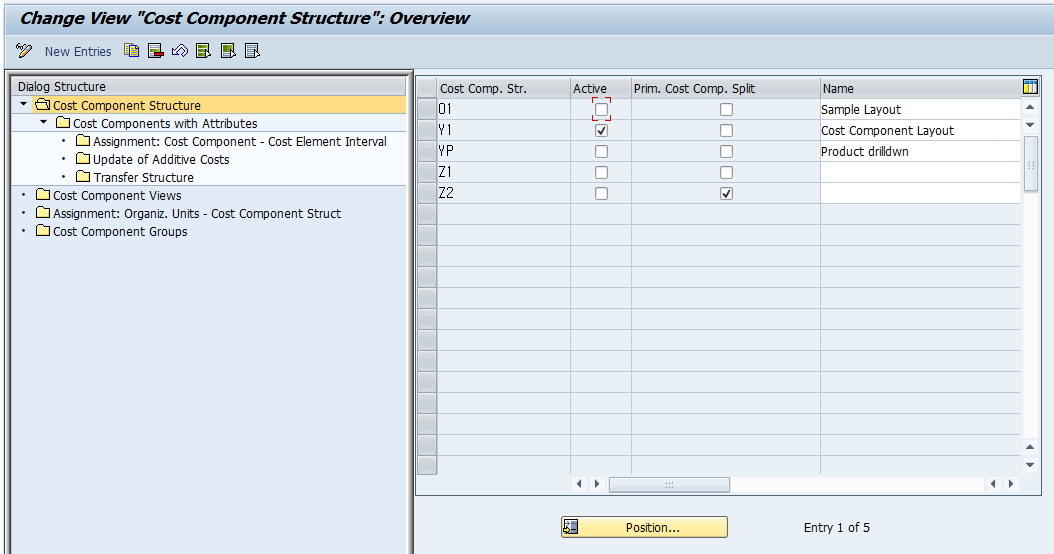1054x554 pixels.
Task: Click the Dialog Structure panel header
Action: coord(209,87)
